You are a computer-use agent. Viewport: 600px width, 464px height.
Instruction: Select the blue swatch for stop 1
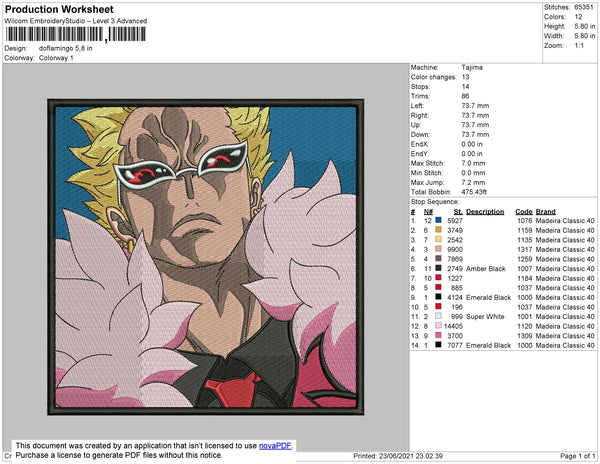(x=438, y=220)
